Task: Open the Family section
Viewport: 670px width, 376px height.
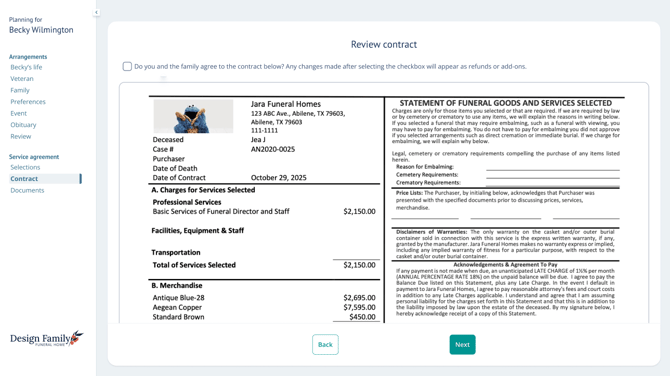Action: (x=20, y=90)
